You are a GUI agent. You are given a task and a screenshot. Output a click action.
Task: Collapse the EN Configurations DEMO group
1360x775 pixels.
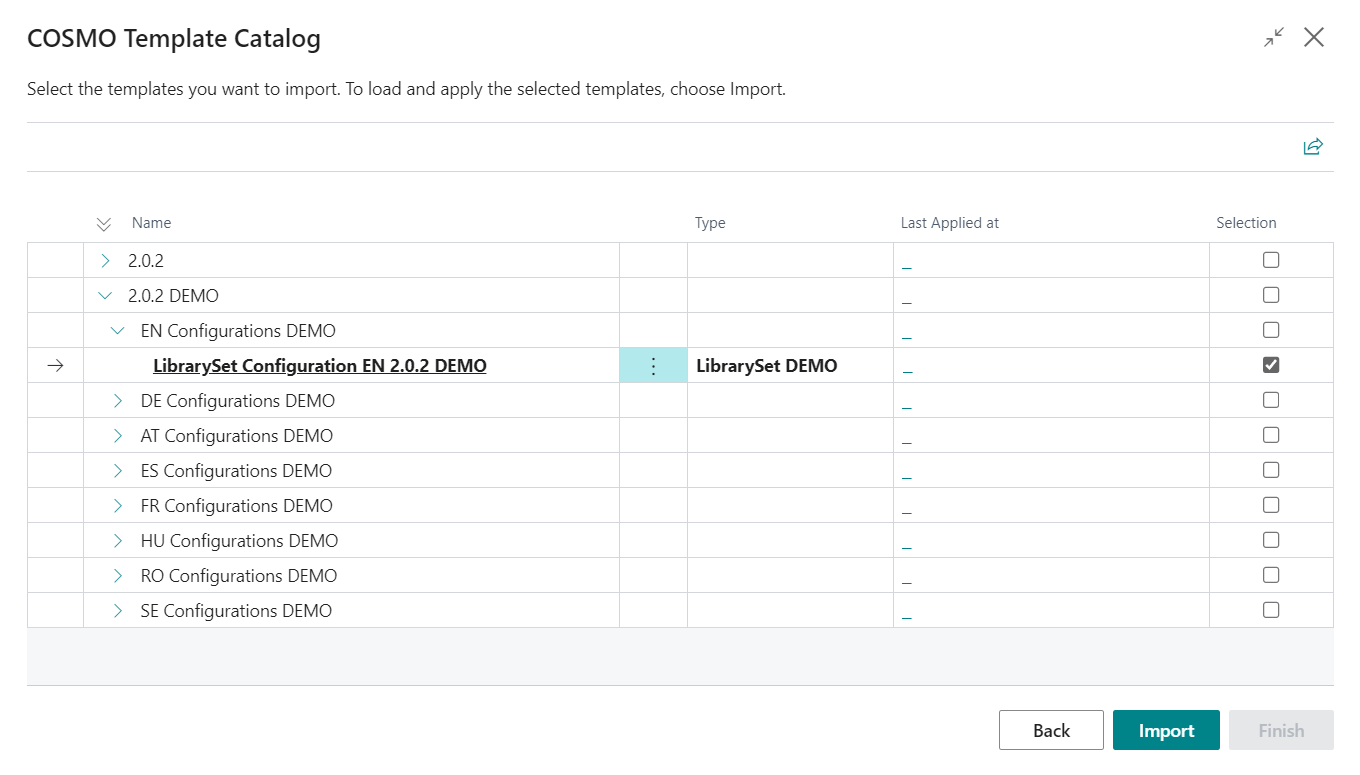(118, 331)
